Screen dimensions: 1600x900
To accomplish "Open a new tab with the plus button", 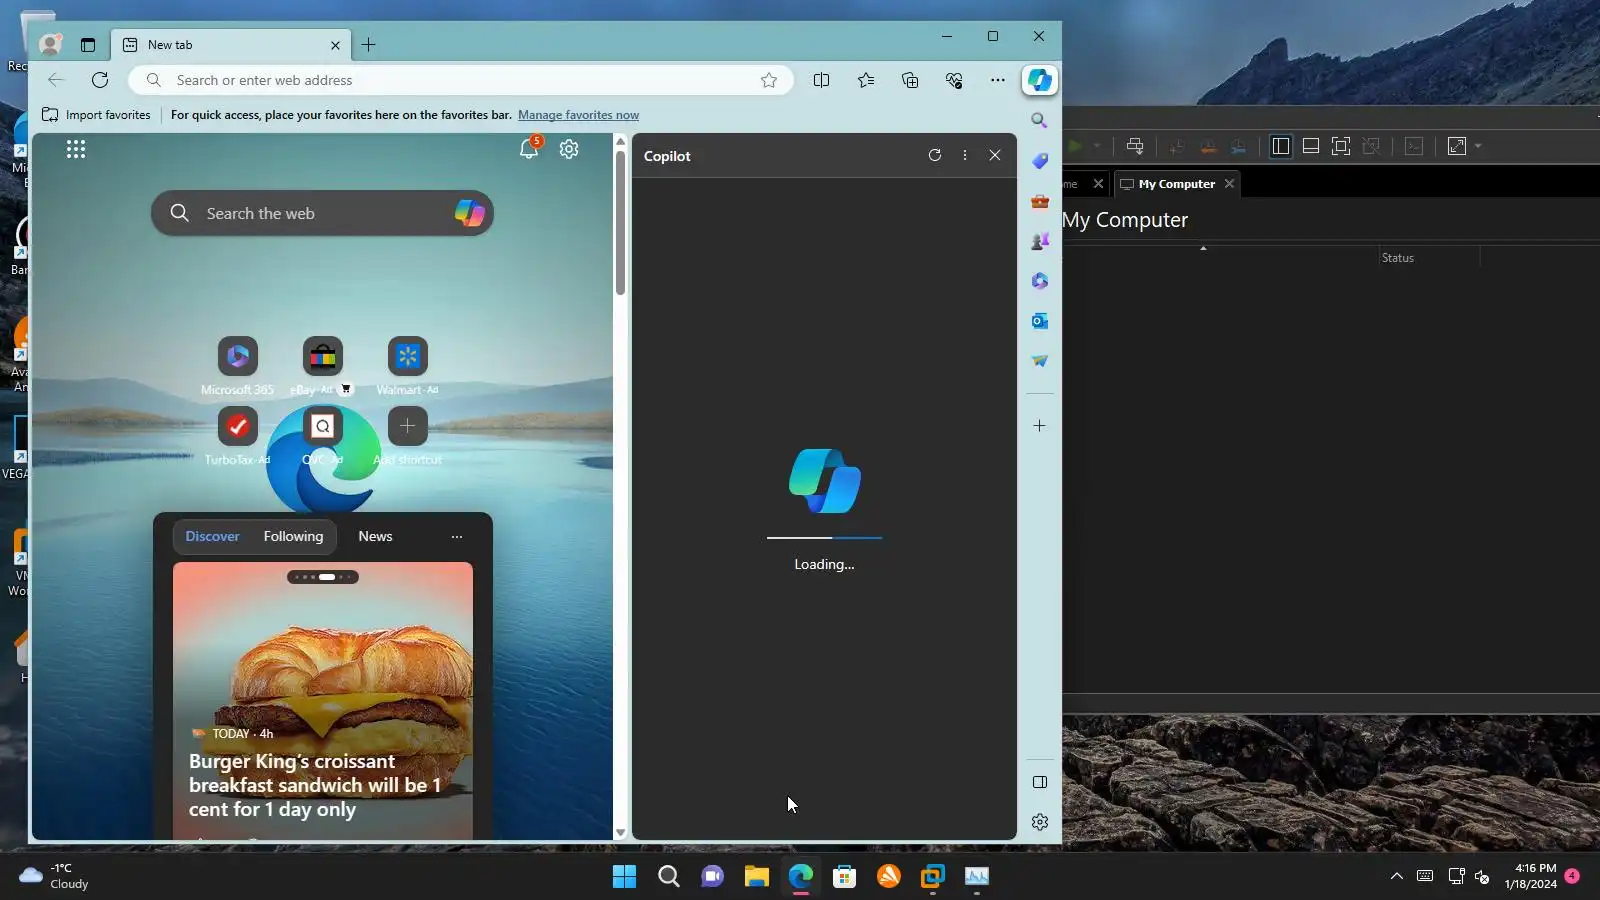I will pyautogui.click(x=369, y=44).
